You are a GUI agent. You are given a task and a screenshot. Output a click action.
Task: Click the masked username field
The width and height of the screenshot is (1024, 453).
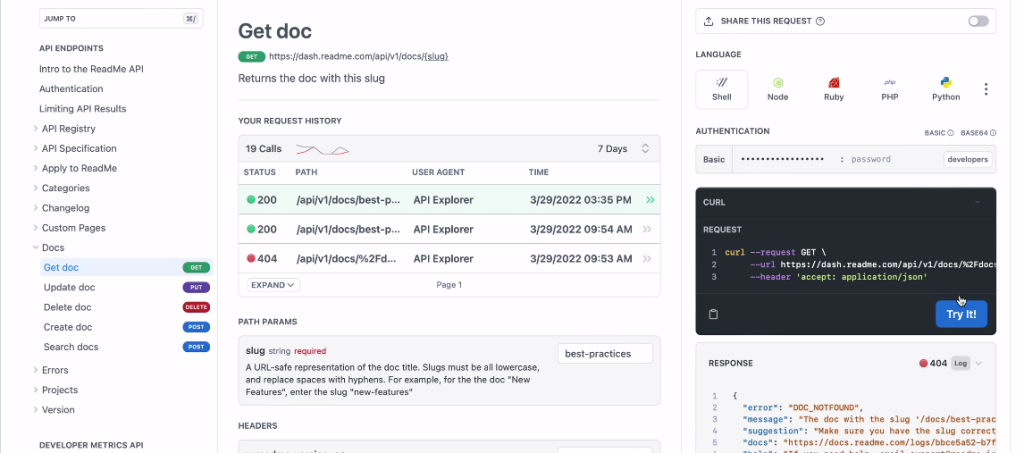coord(782,159)
